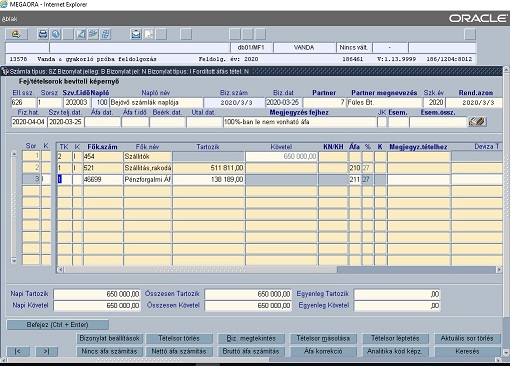Click the Biz.szám field 2020/3/3
The width and height of the screenshot is (510, 366).
[234, 102]
